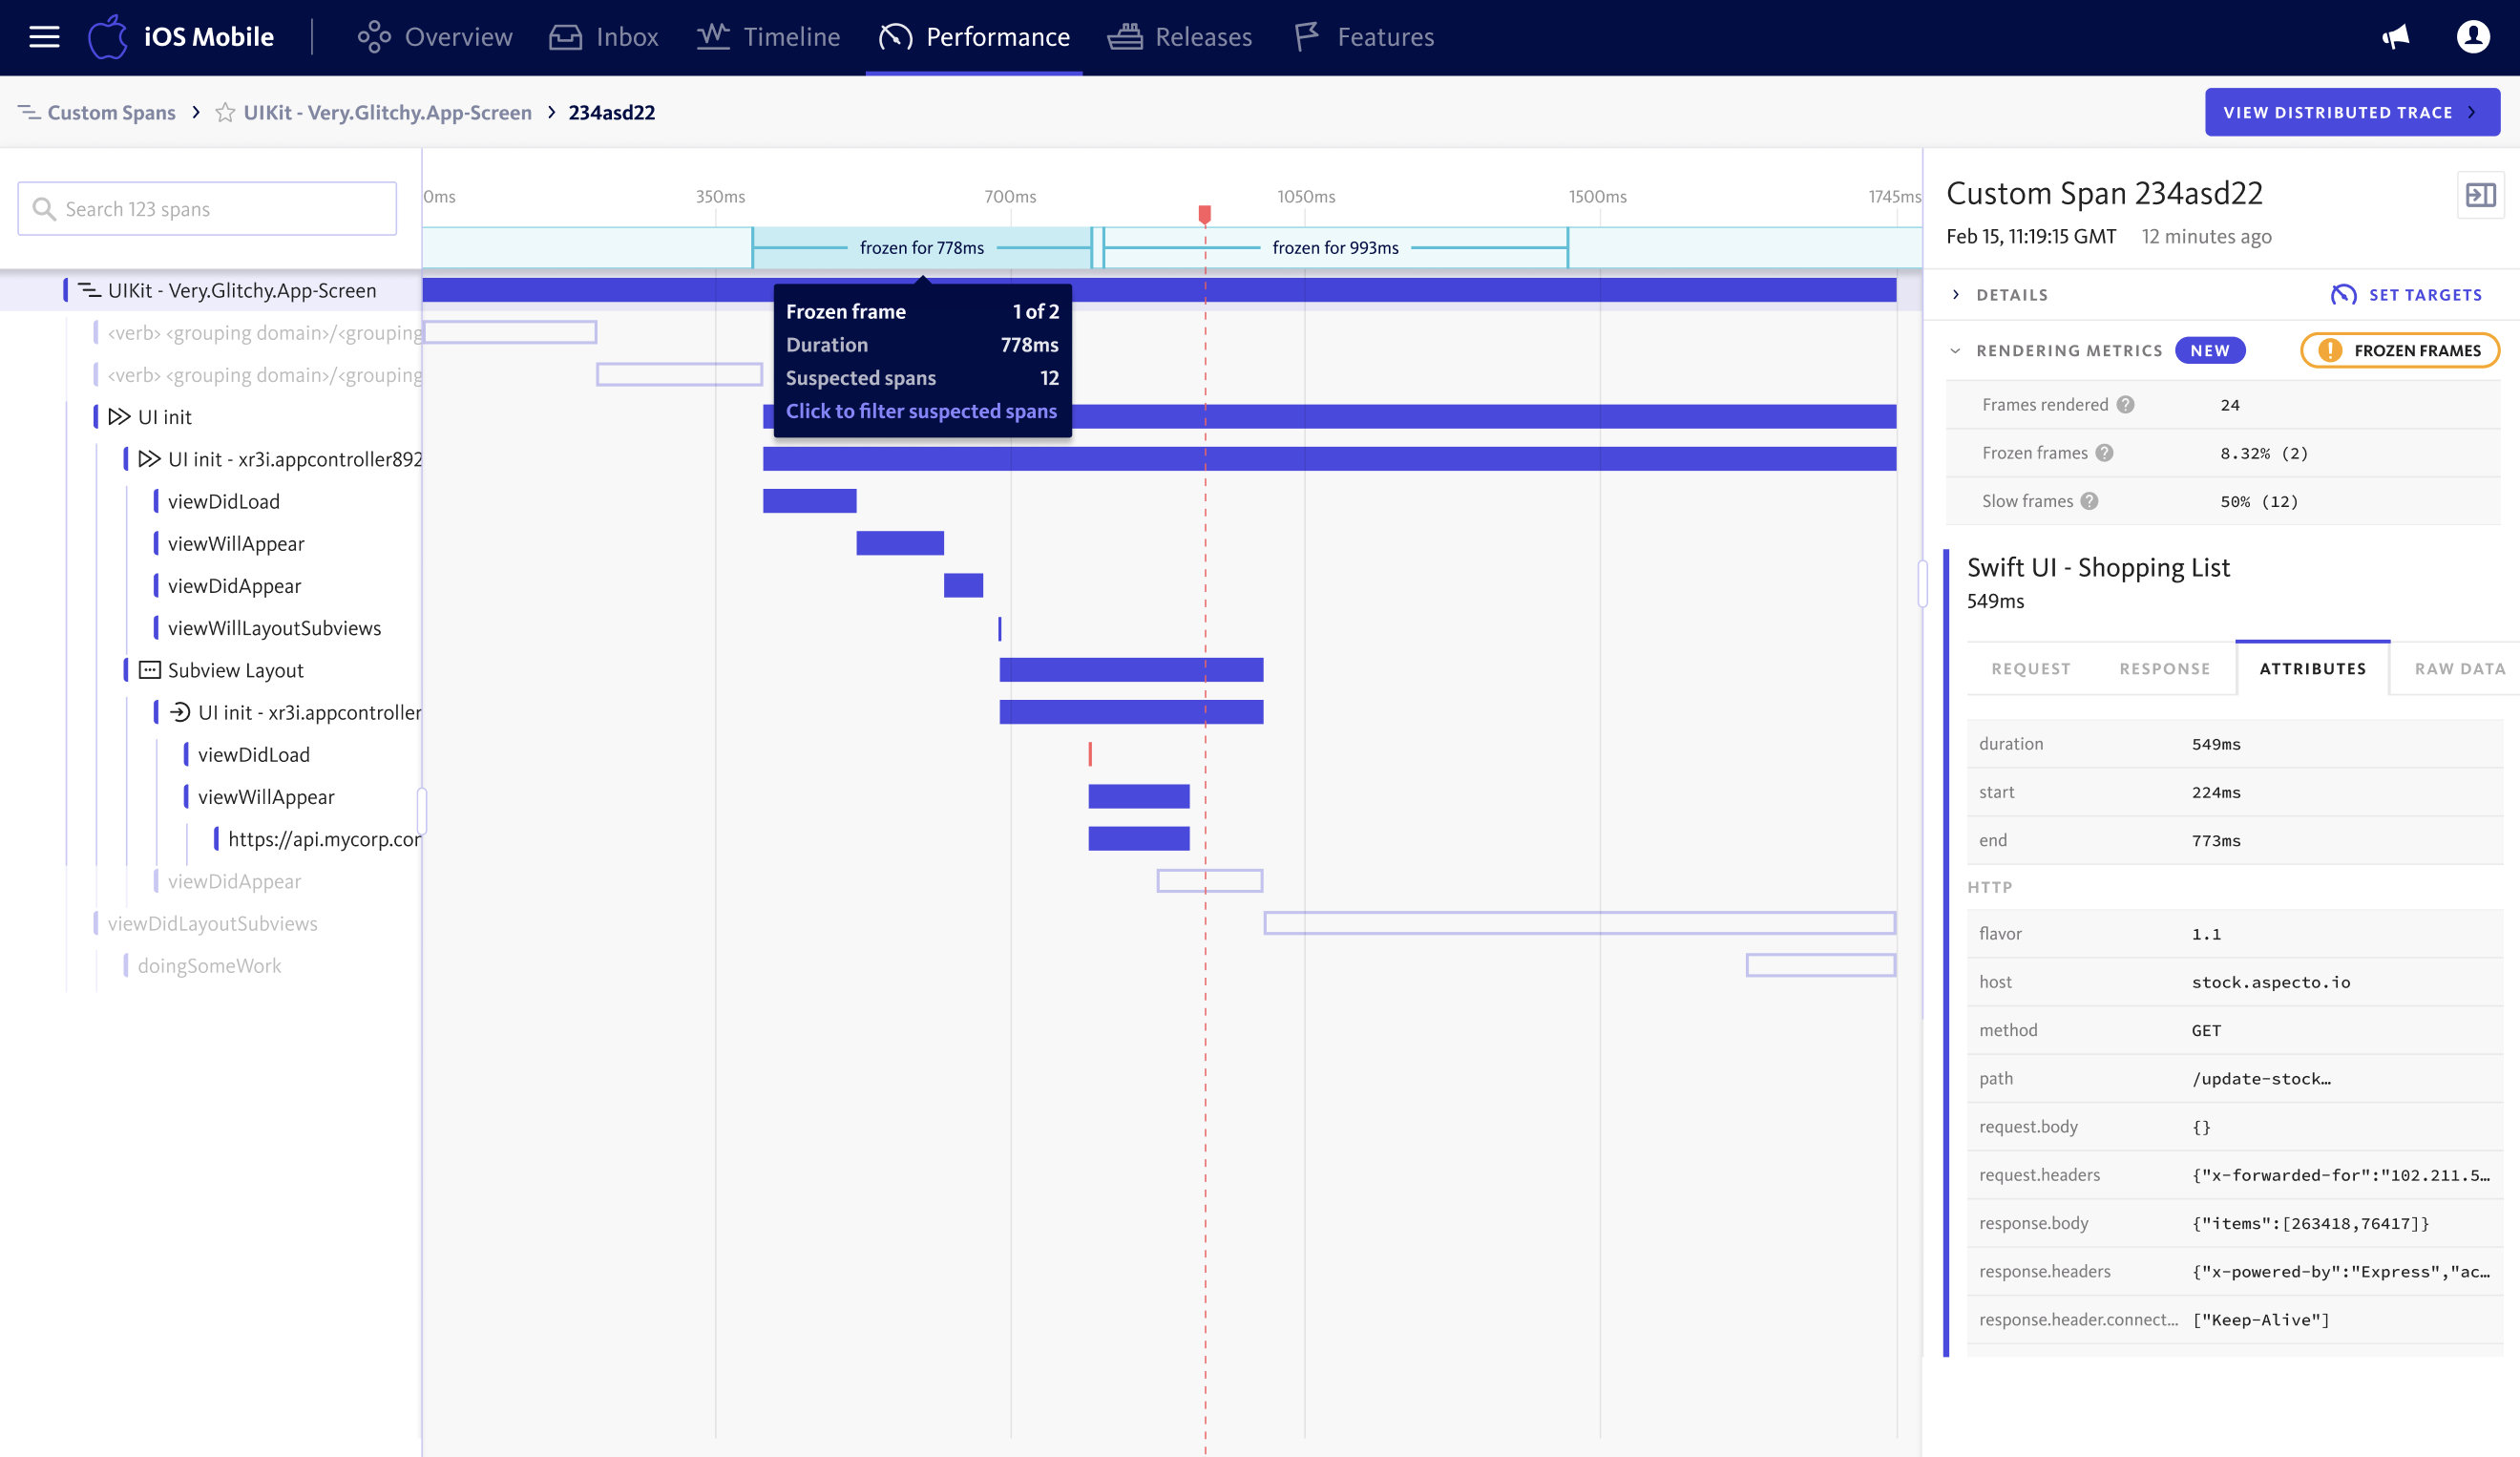Click the red timeline marker at 700ms

tap(1205, 213)
